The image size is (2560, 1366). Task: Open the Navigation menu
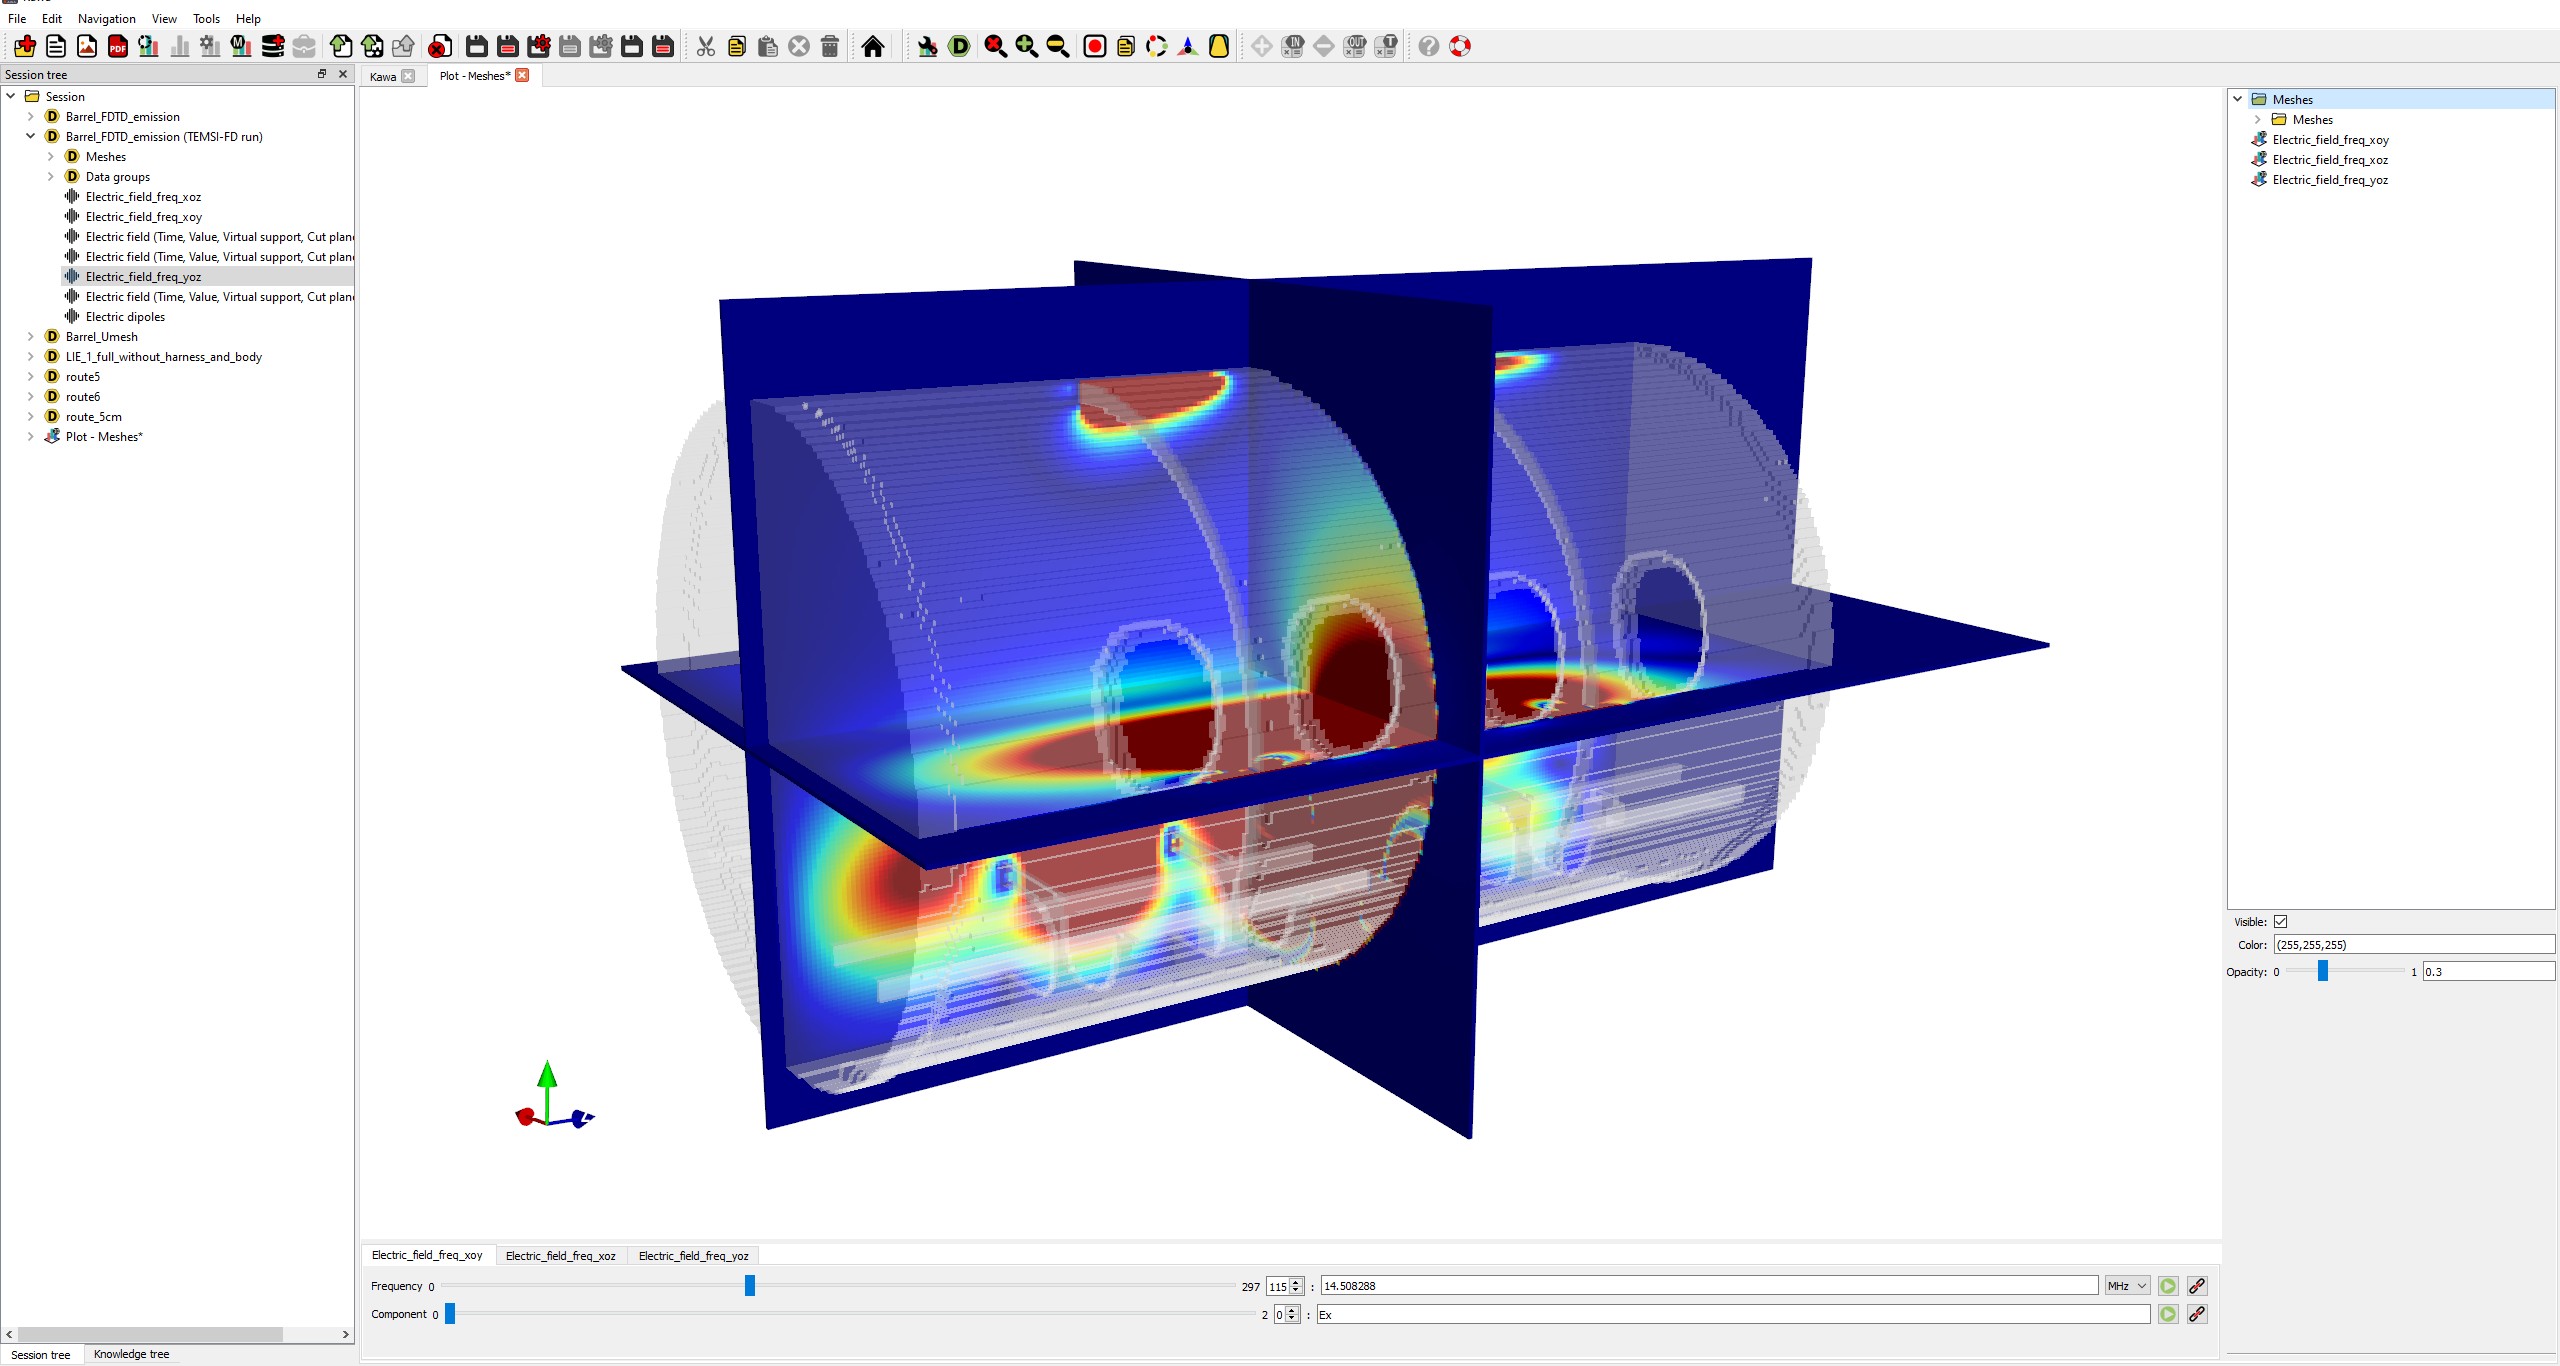coord(106,19)
